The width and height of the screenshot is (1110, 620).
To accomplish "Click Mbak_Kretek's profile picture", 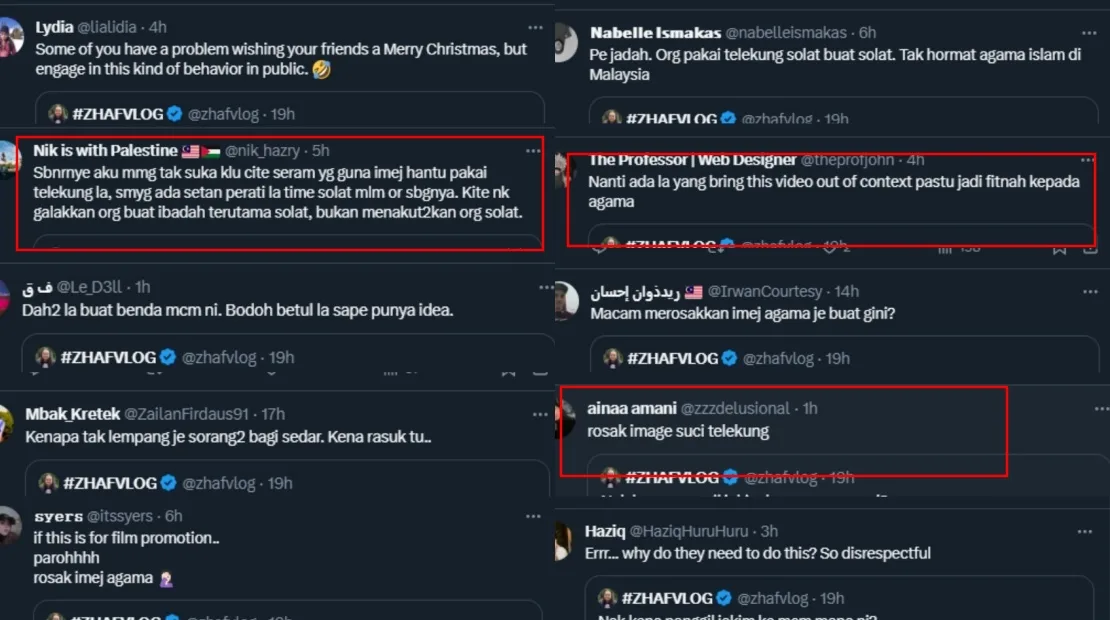I will coord(7,422).
